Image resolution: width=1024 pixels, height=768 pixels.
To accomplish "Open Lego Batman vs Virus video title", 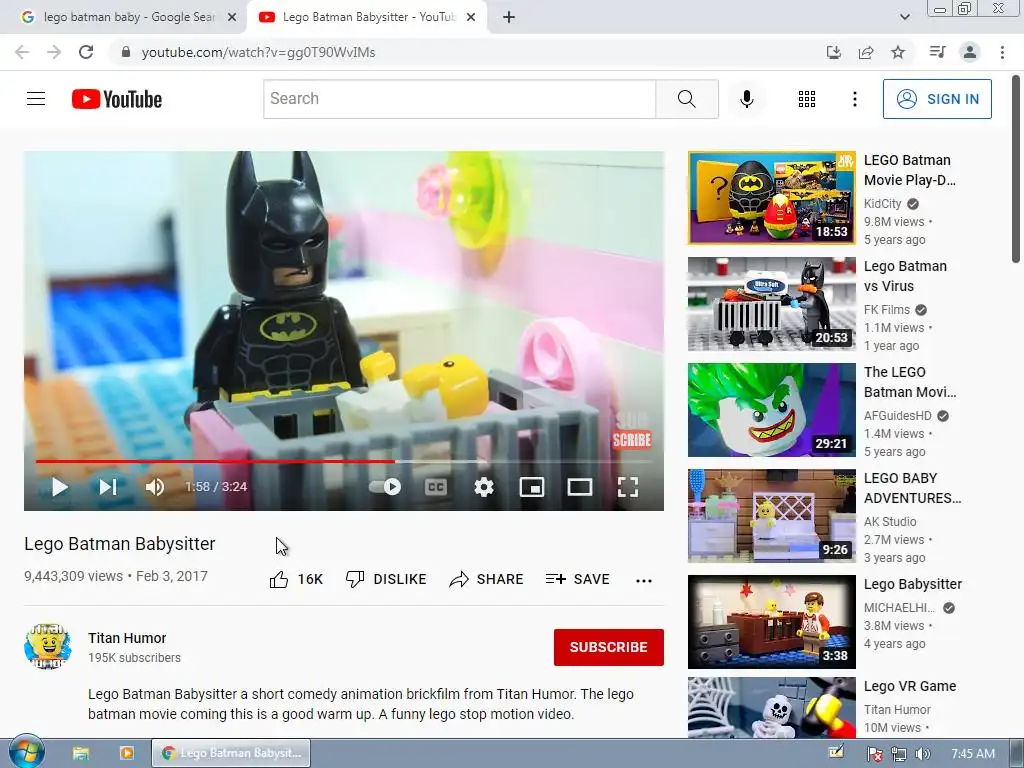I will coord(905,276).
